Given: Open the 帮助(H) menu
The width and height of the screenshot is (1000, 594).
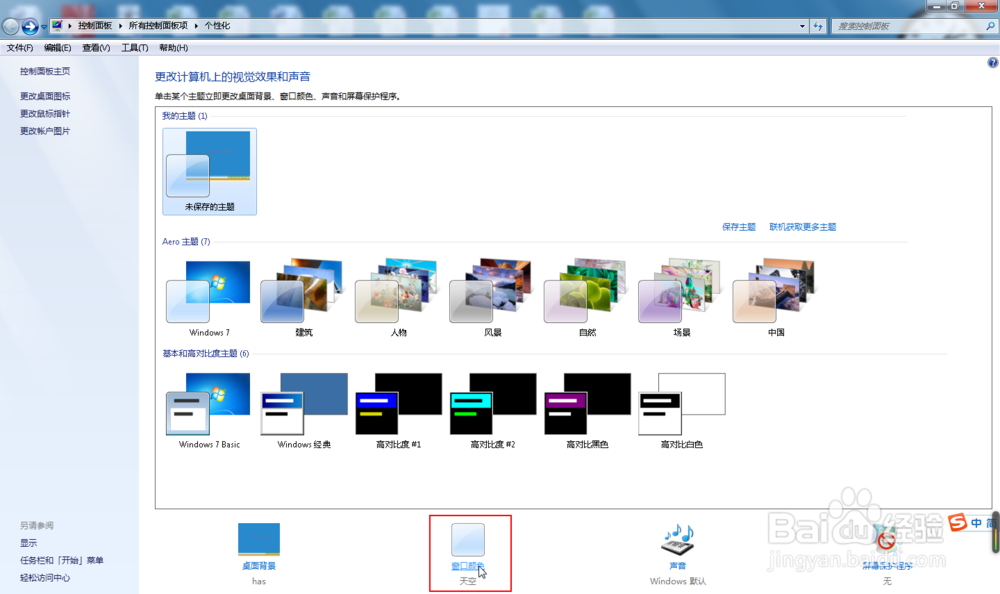Looking at the screenshot, I should 173,48.
